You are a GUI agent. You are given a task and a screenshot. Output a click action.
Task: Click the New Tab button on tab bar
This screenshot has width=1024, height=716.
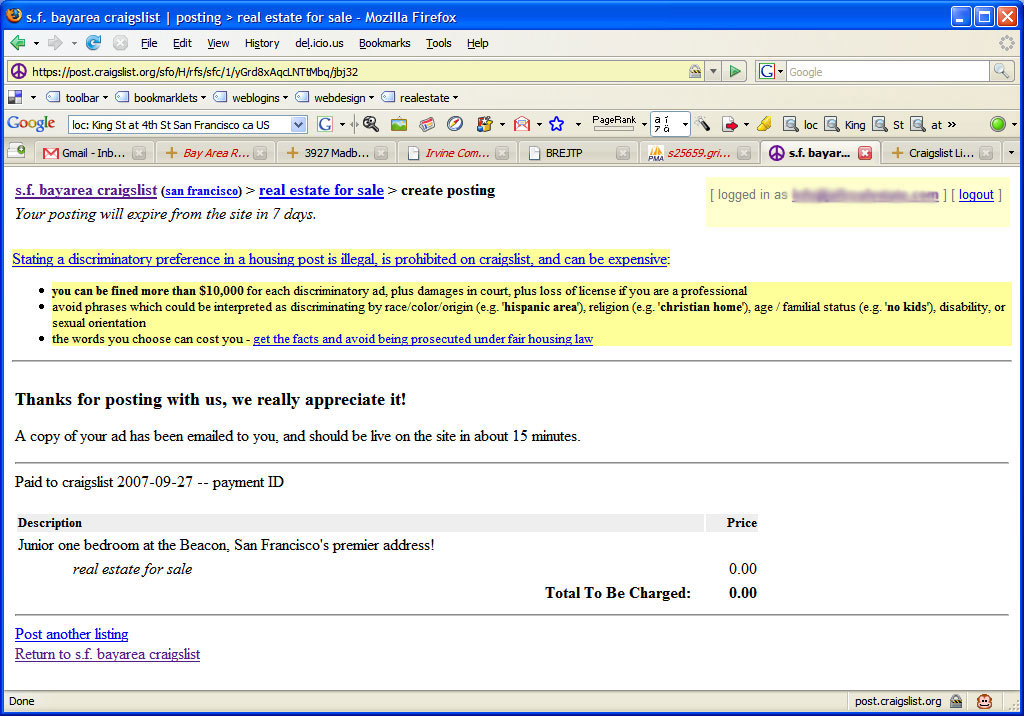(x=17, y=152)
